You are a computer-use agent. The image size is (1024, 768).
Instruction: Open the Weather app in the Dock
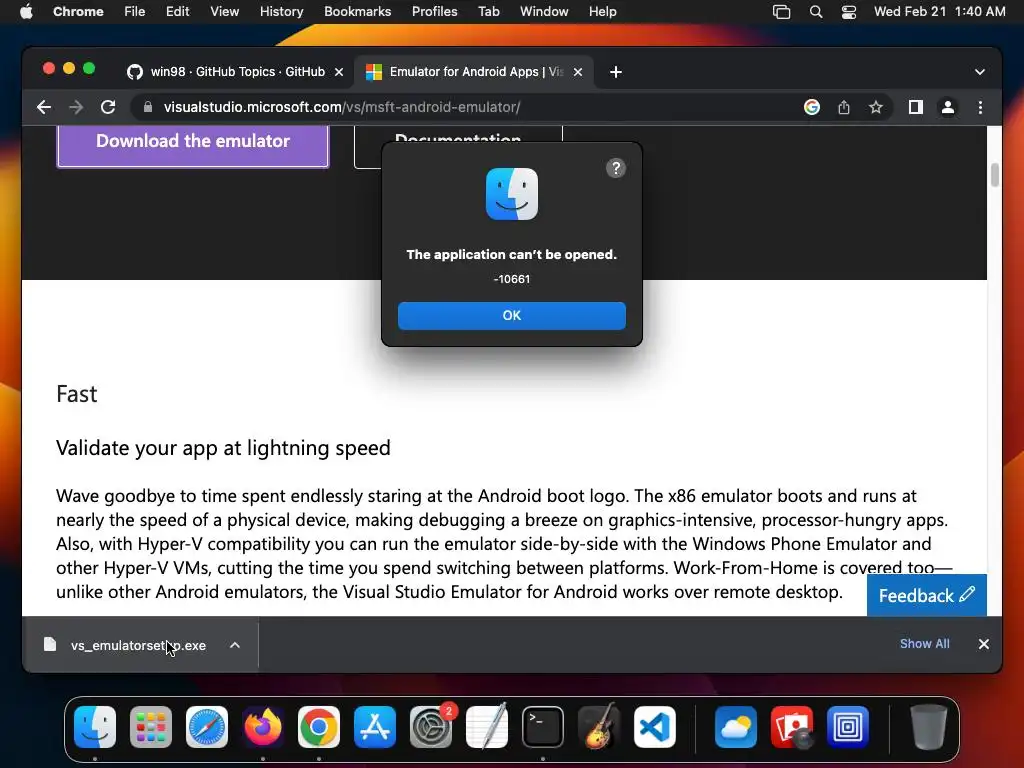tap(736, 727)
